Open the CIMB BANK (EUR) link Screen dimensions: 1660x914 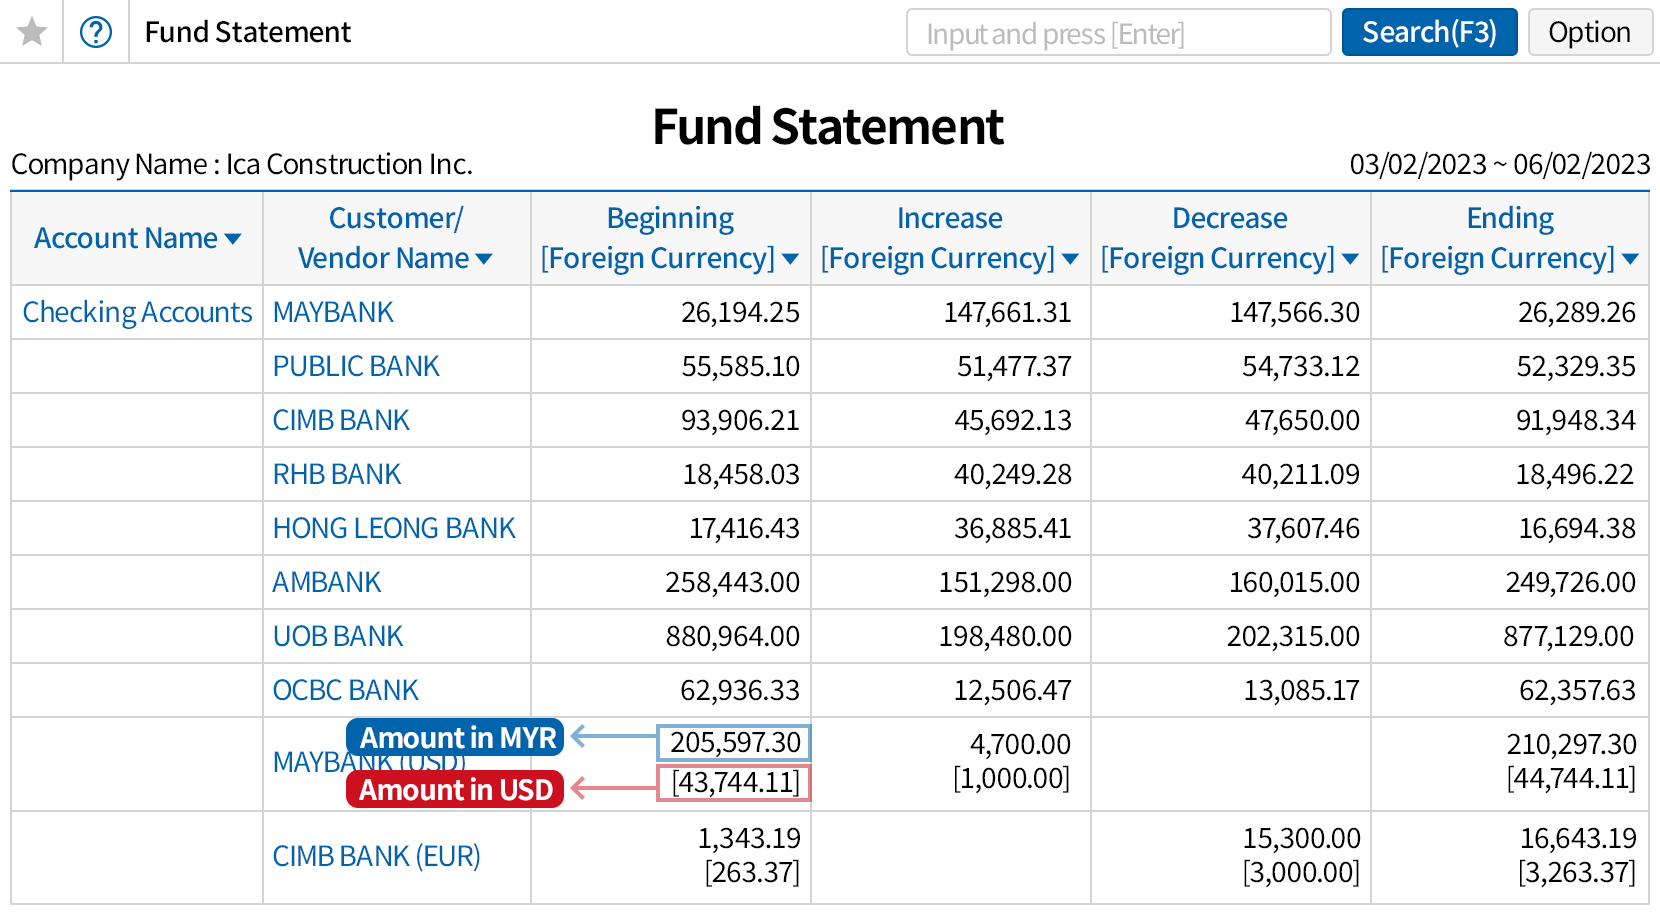pyautogui.click(x=376, y=856)
